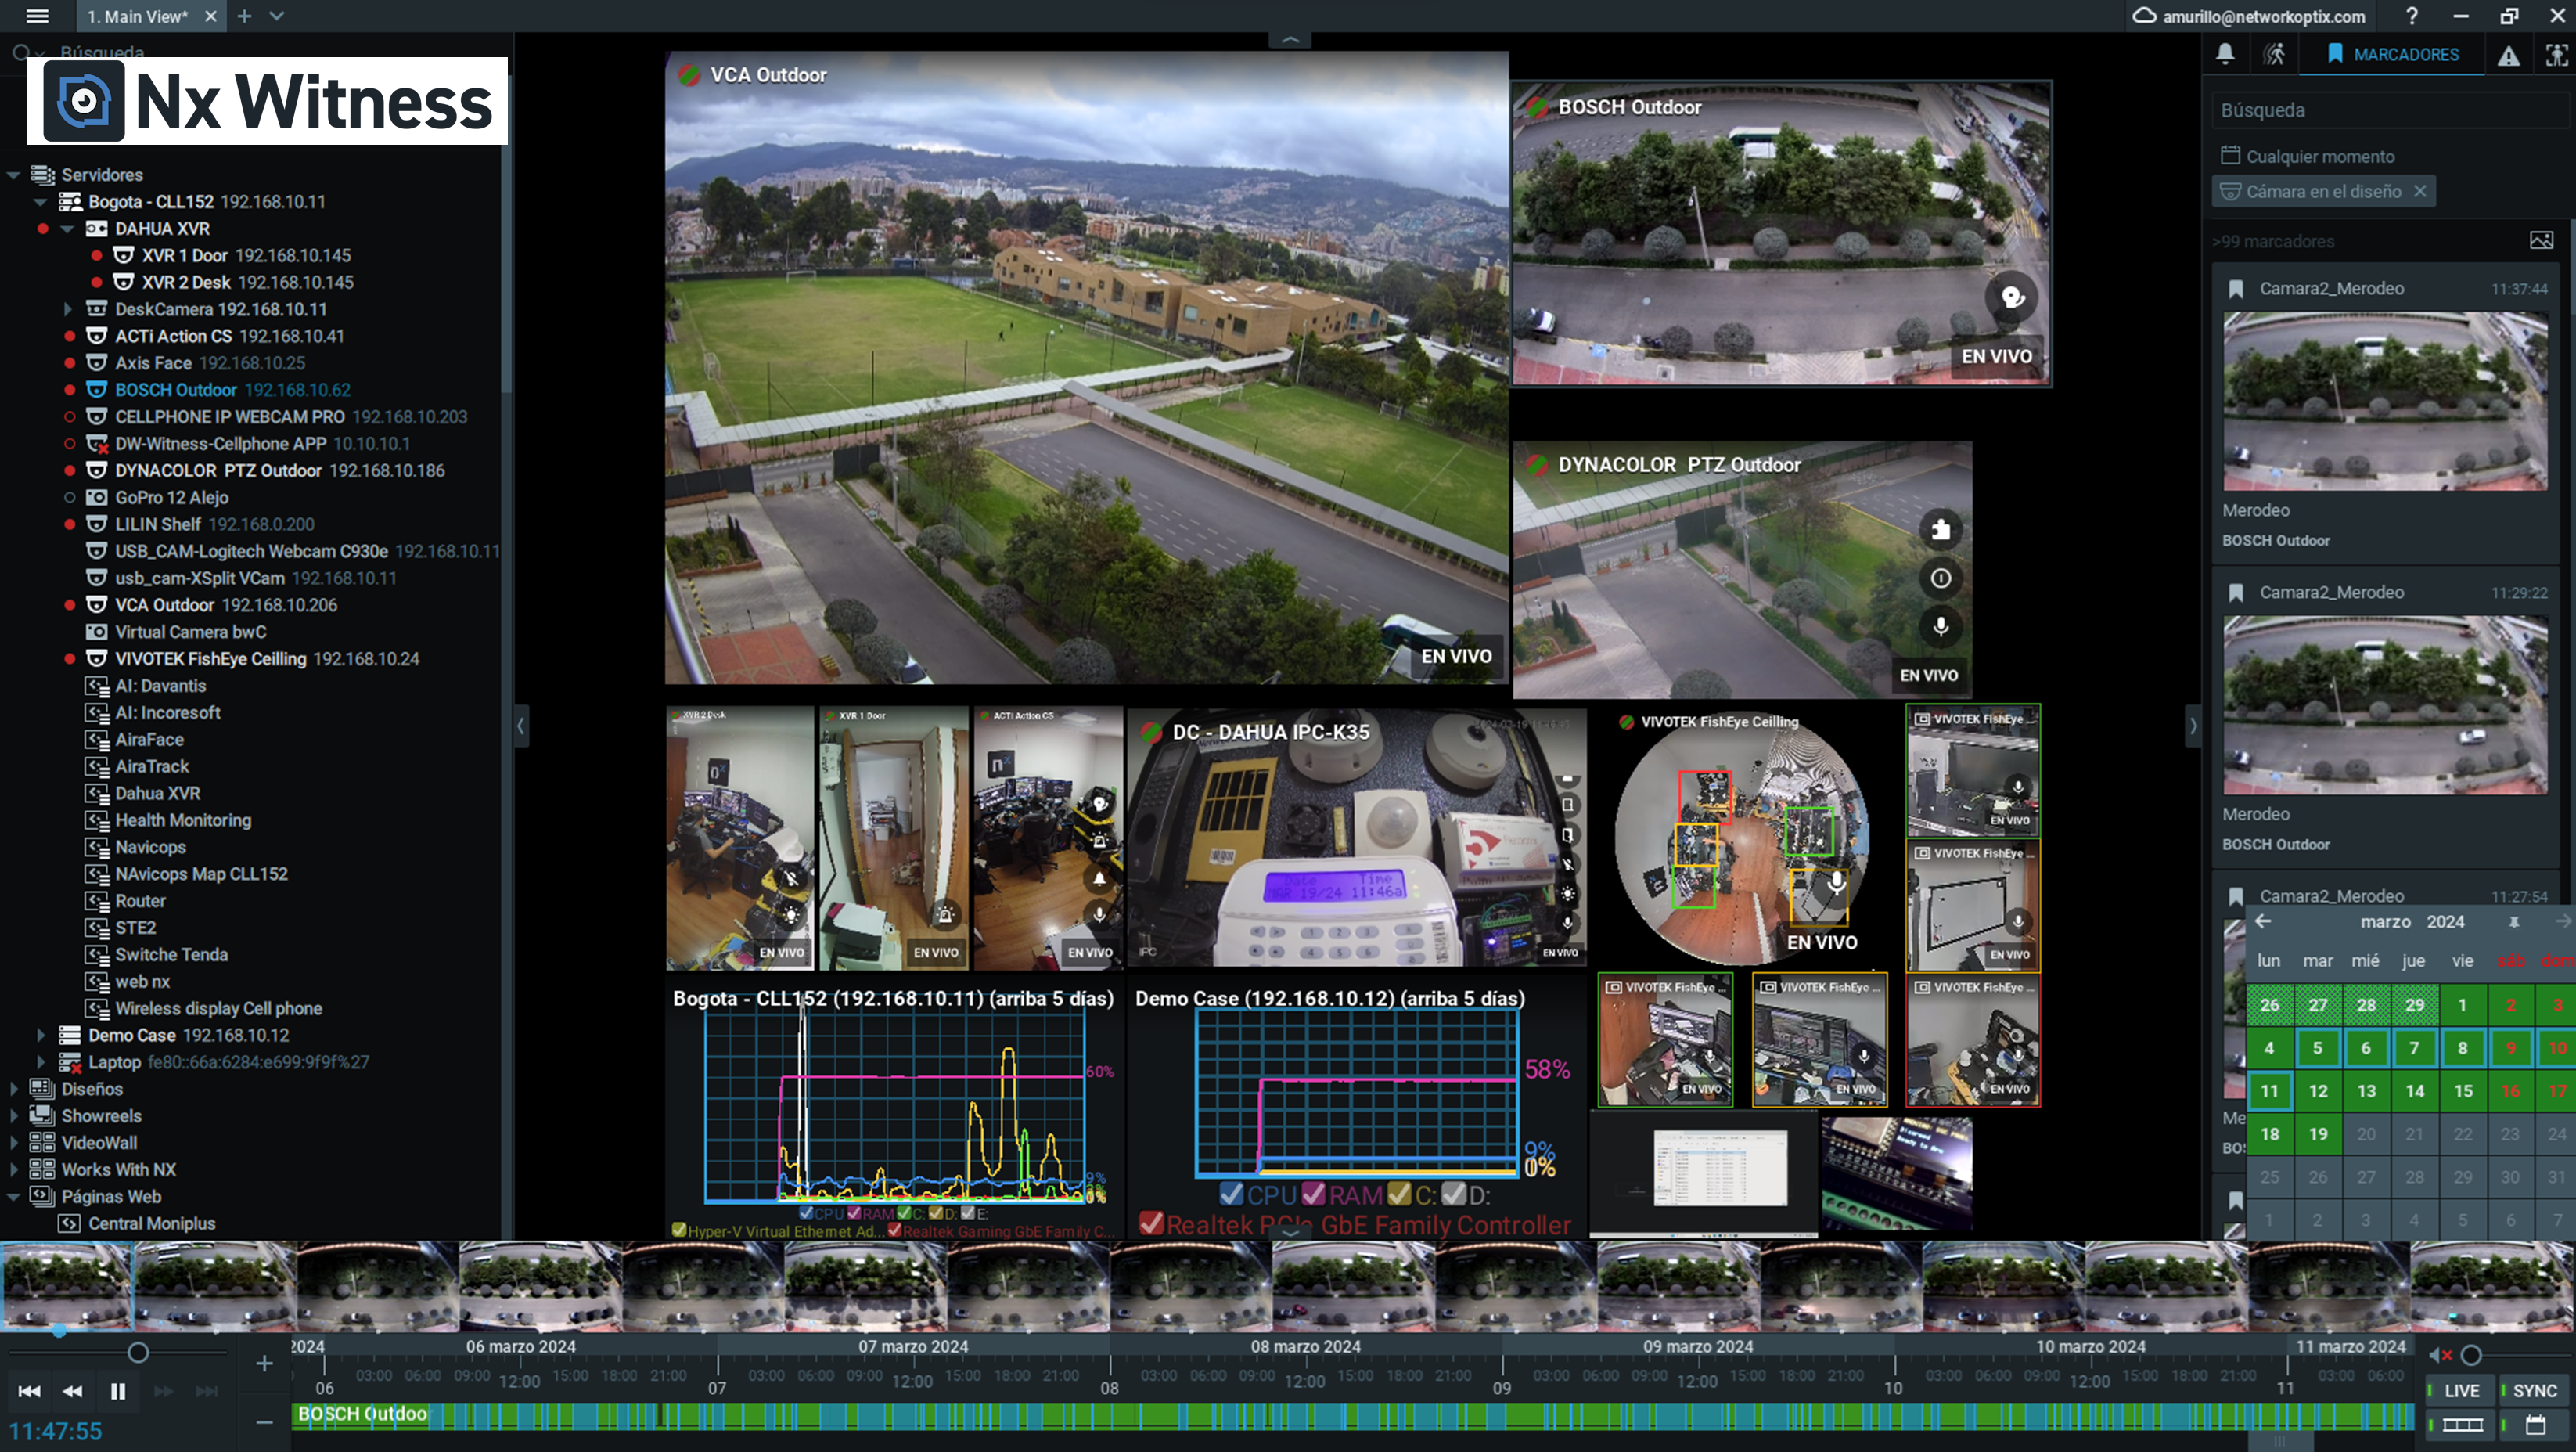Go to previous month calendar arrow
This screenshot has width=2576, height=1452.
click(2263, 921)
